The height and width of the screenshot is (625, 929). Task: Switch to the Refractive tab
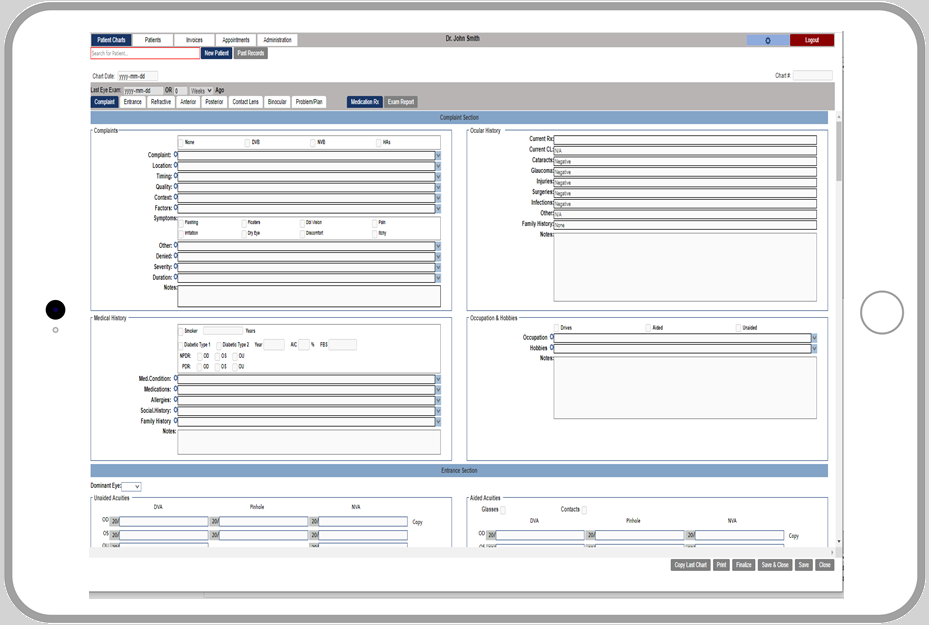point(160,102)
